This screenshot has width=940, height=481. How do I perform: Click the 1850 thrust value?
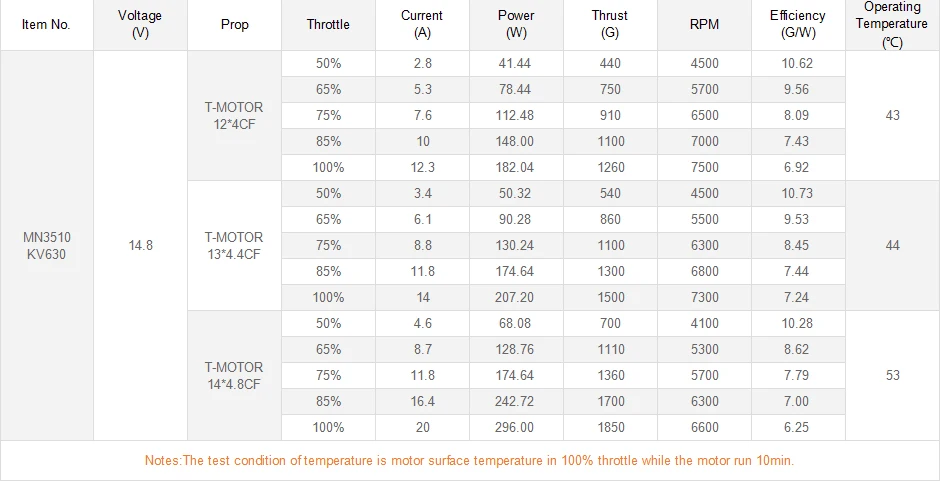pyautogui.click(x=609, y=427)
